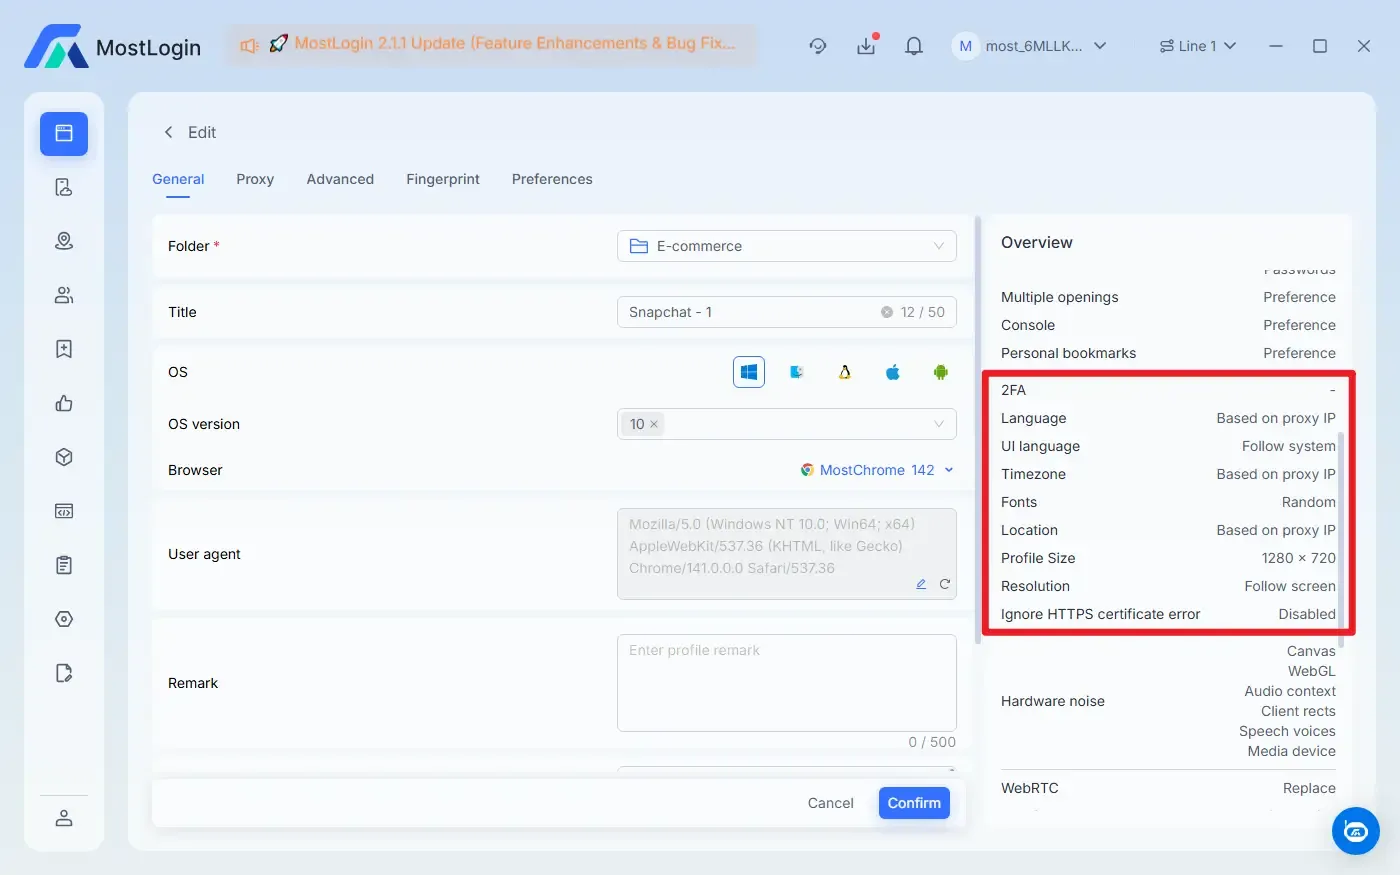
Task: Select the Windows OS option
Action: tap(748, 371)
